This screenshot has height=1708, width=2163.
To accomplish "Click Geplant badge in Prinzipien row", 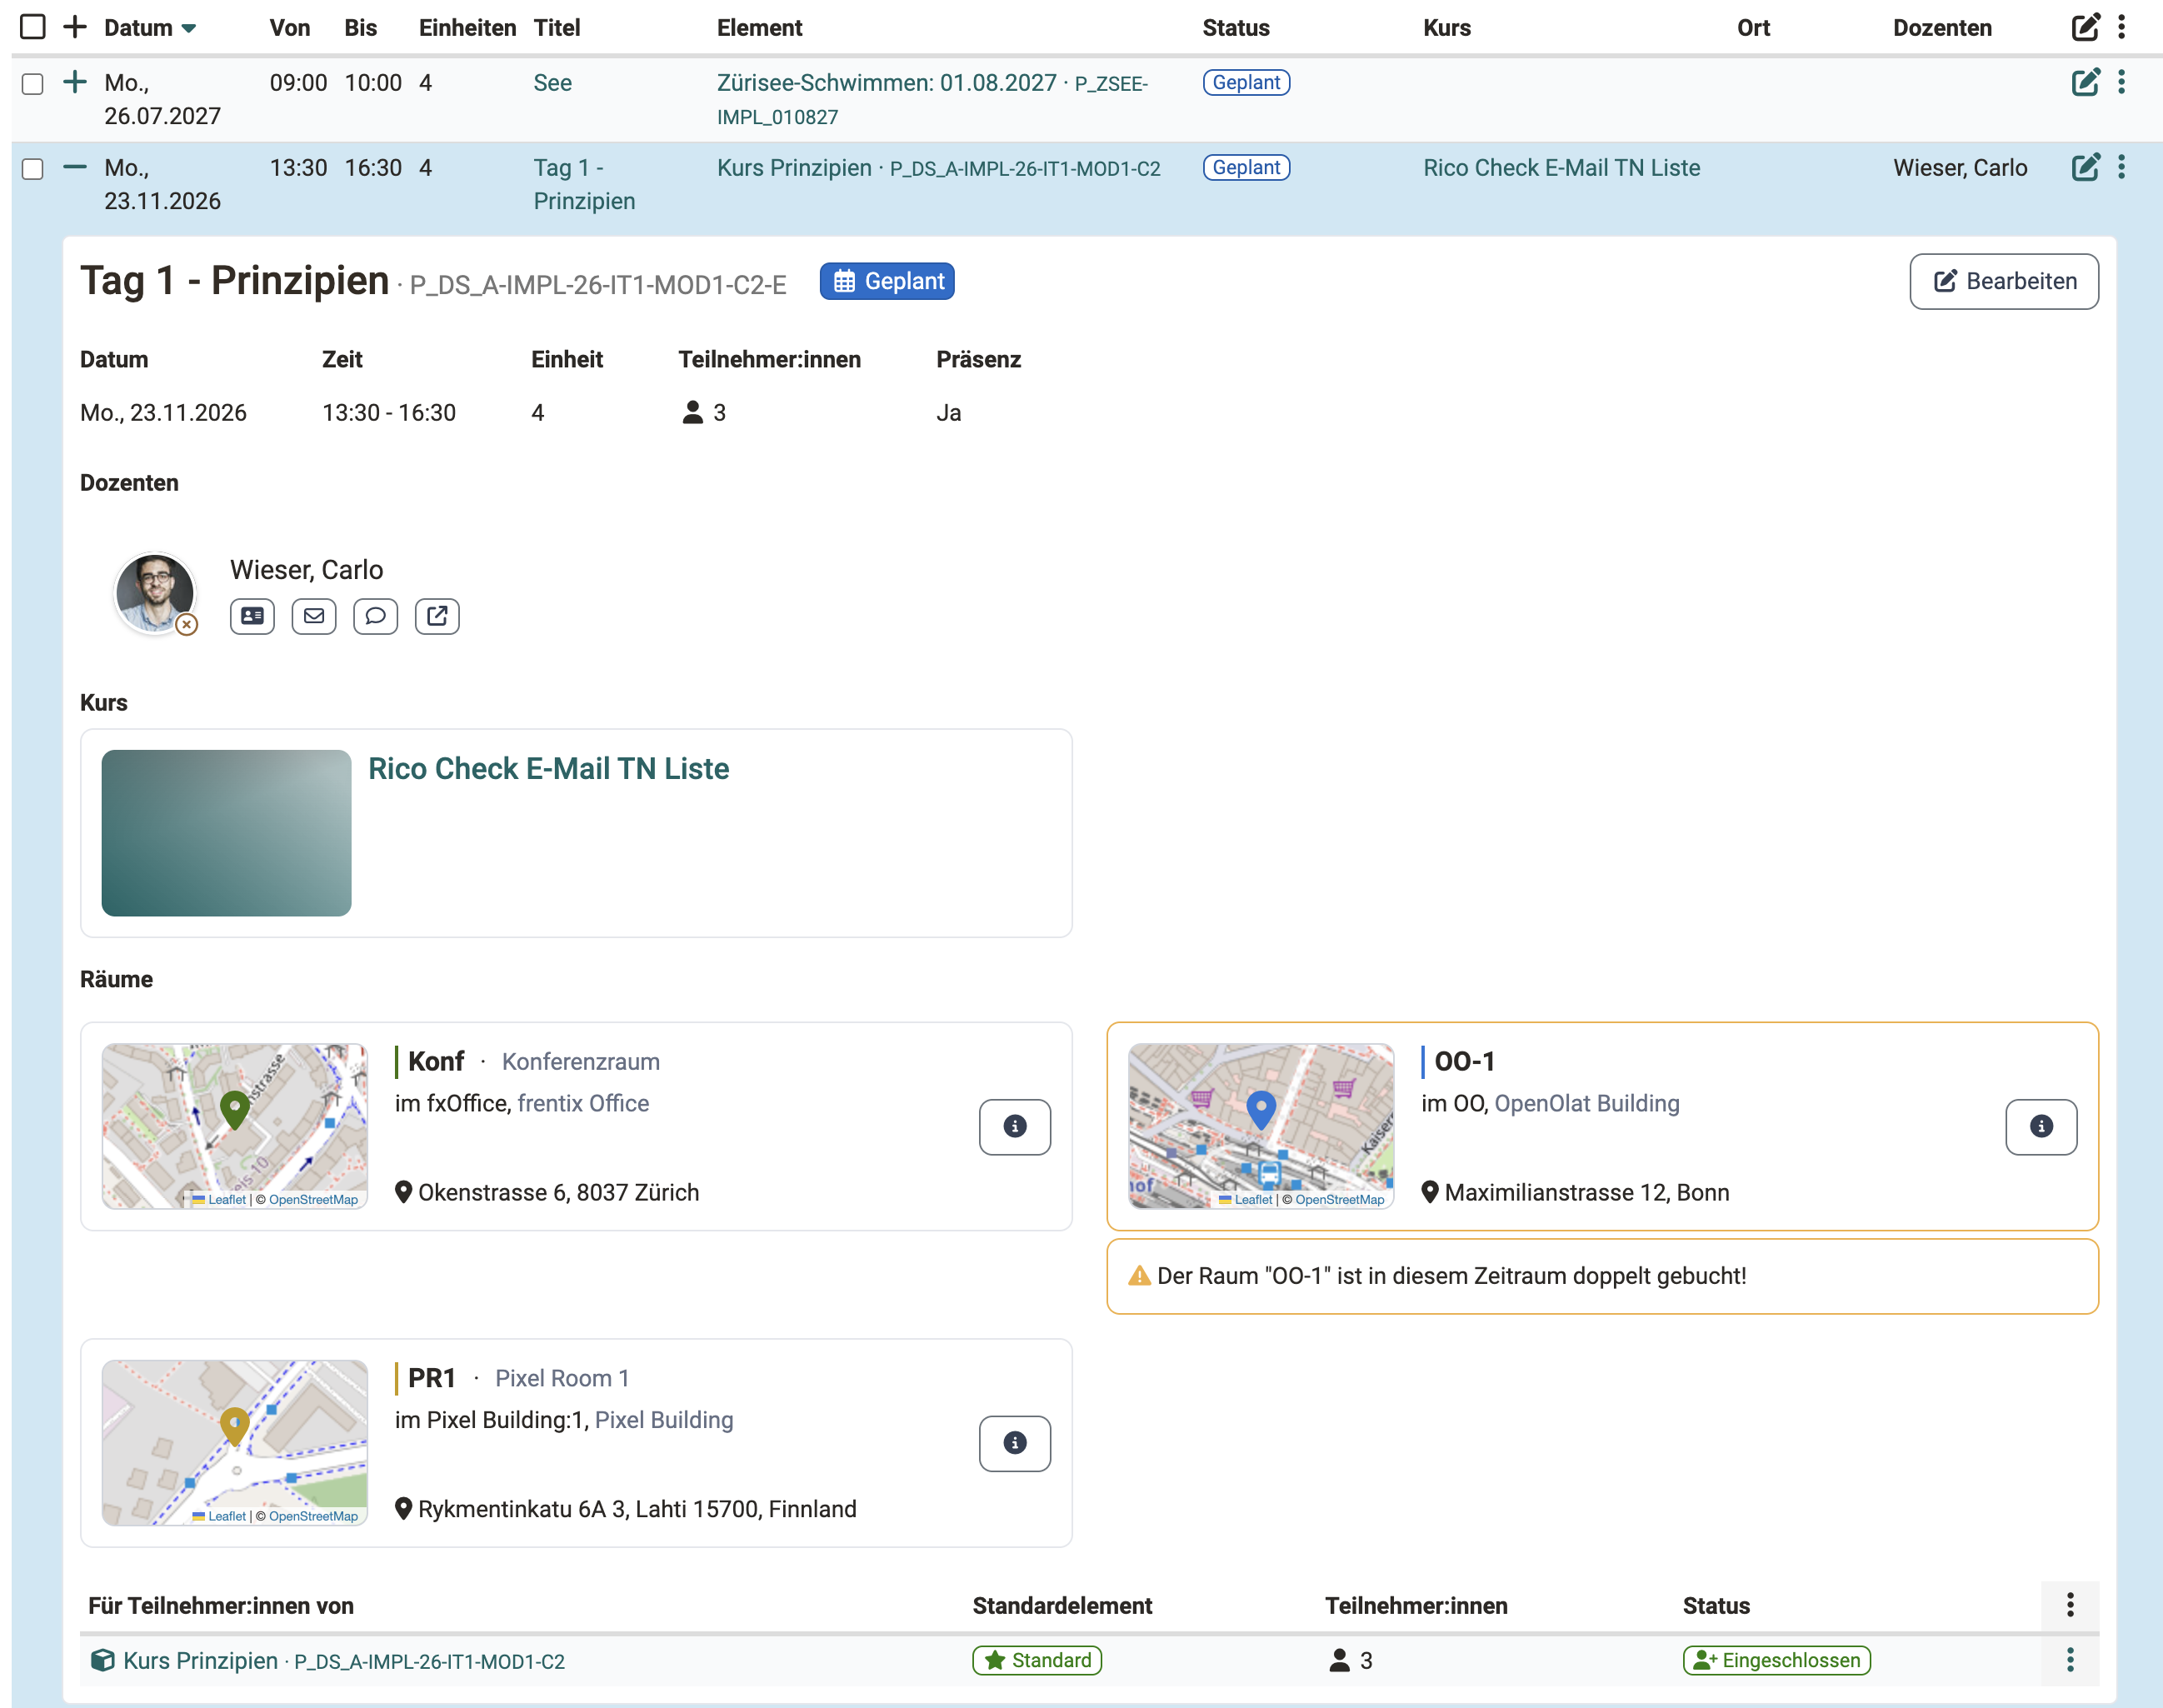I will tap(1246, 167).
